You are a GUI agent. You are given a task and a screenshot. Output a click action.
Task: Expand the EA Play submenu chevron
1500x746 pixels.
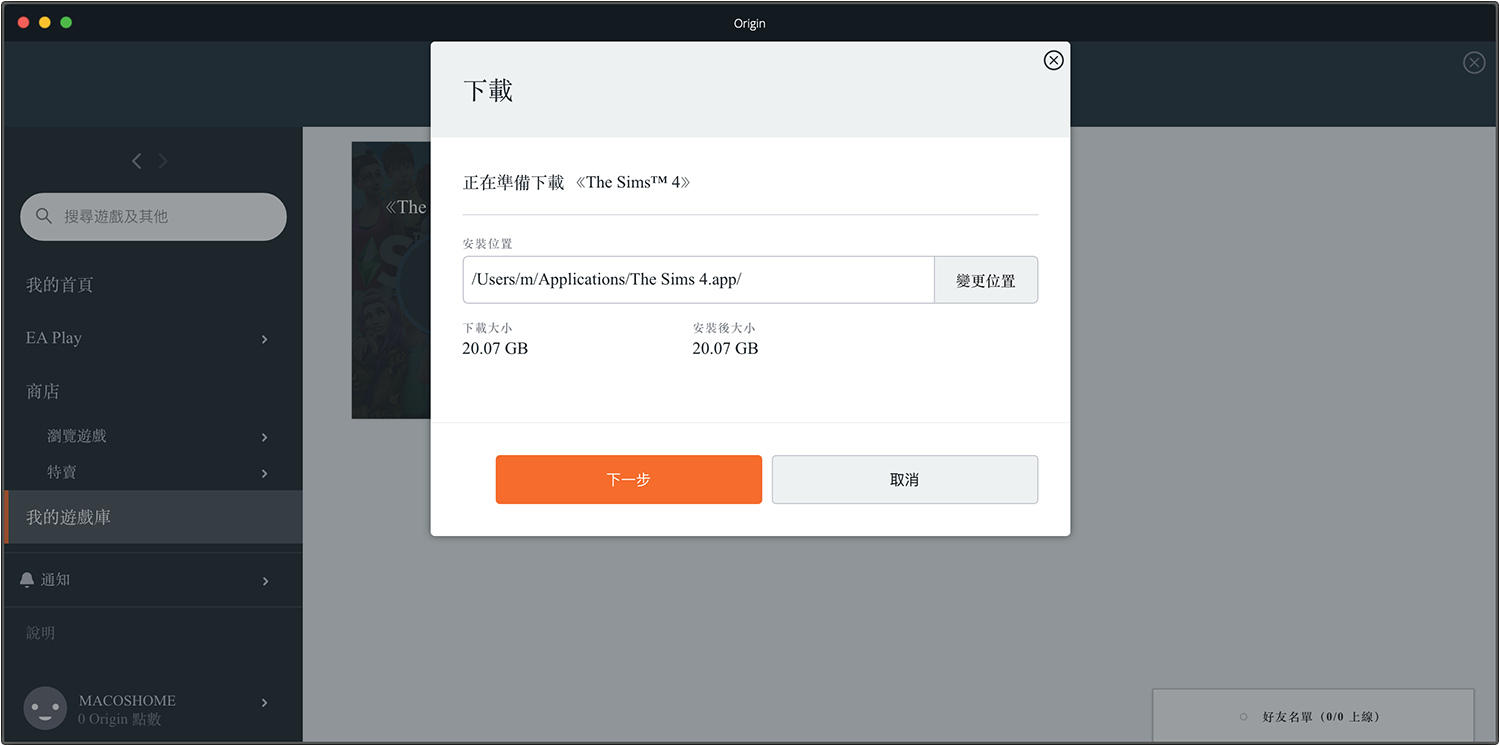[264, 339]
